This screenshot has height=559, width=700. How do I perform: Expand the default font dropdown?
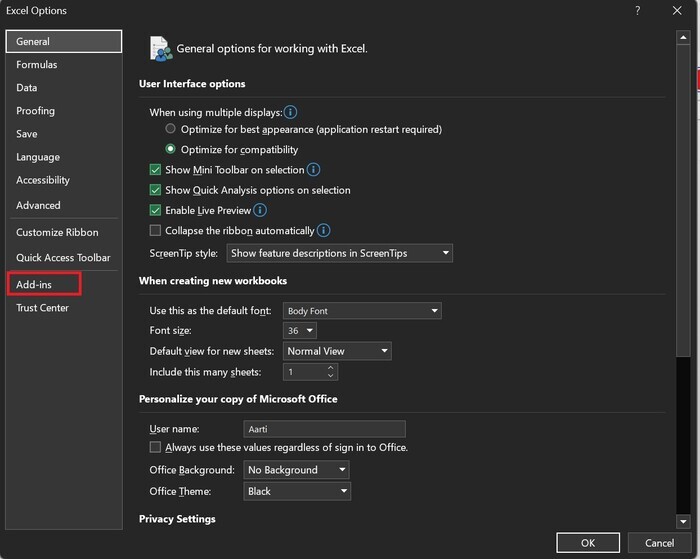point(362,311)
